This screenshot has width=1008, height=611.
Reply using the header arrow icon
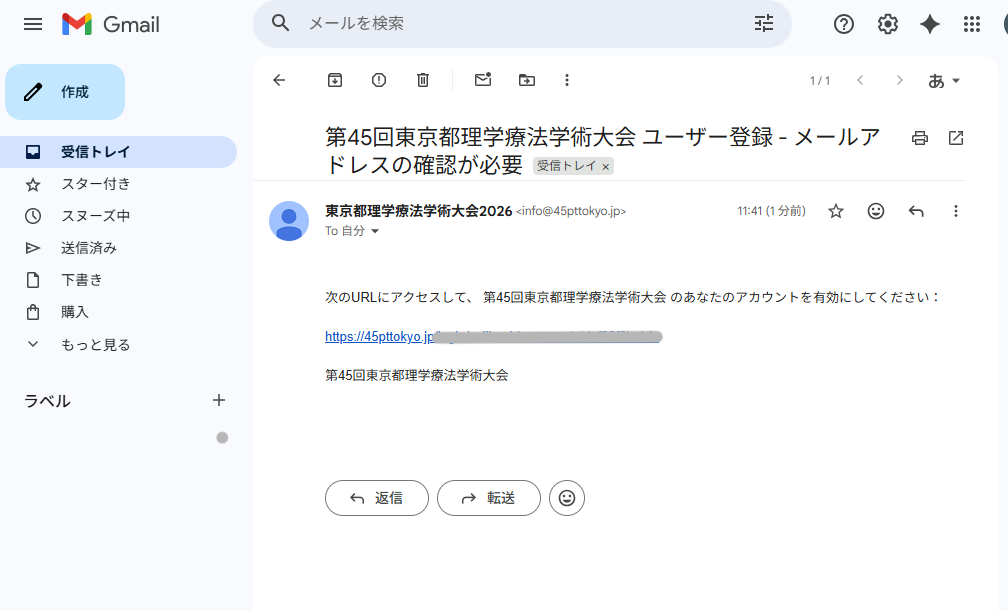(916, 211)
